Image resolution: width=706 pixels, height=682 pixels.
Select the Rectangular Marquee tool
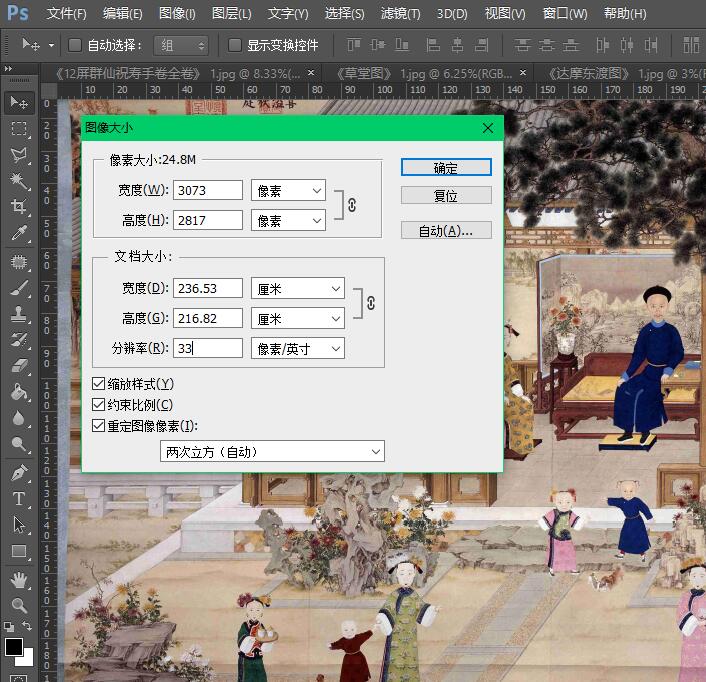[x=19, y=129]
